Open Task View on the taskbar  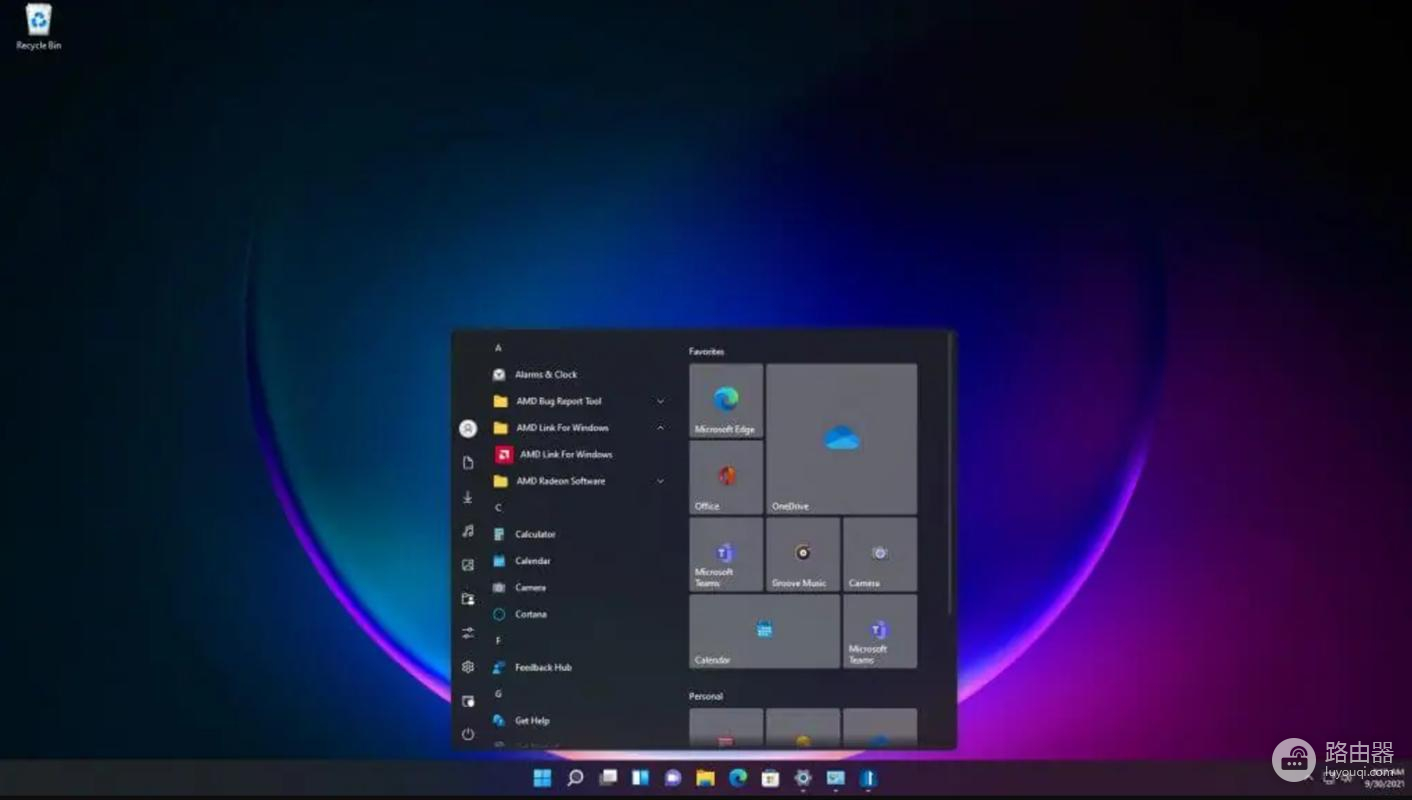(x=608, y=778)
